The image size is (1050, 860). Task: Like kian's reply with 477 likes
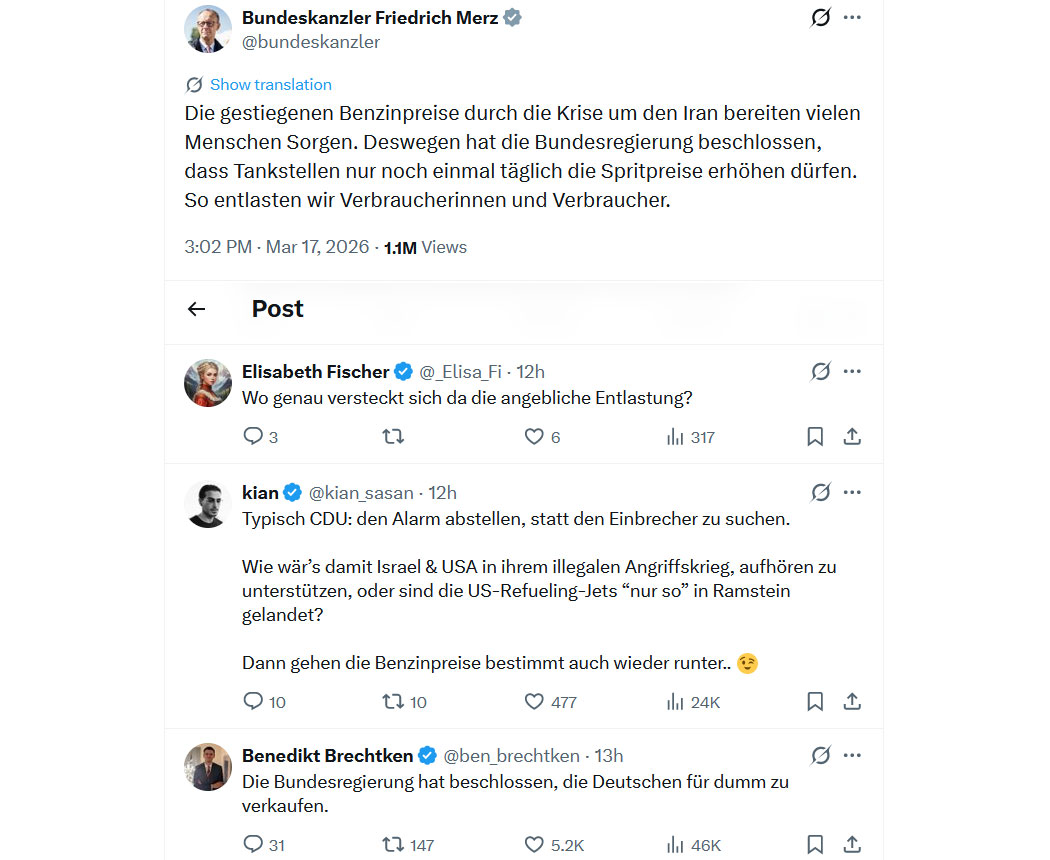534,702
